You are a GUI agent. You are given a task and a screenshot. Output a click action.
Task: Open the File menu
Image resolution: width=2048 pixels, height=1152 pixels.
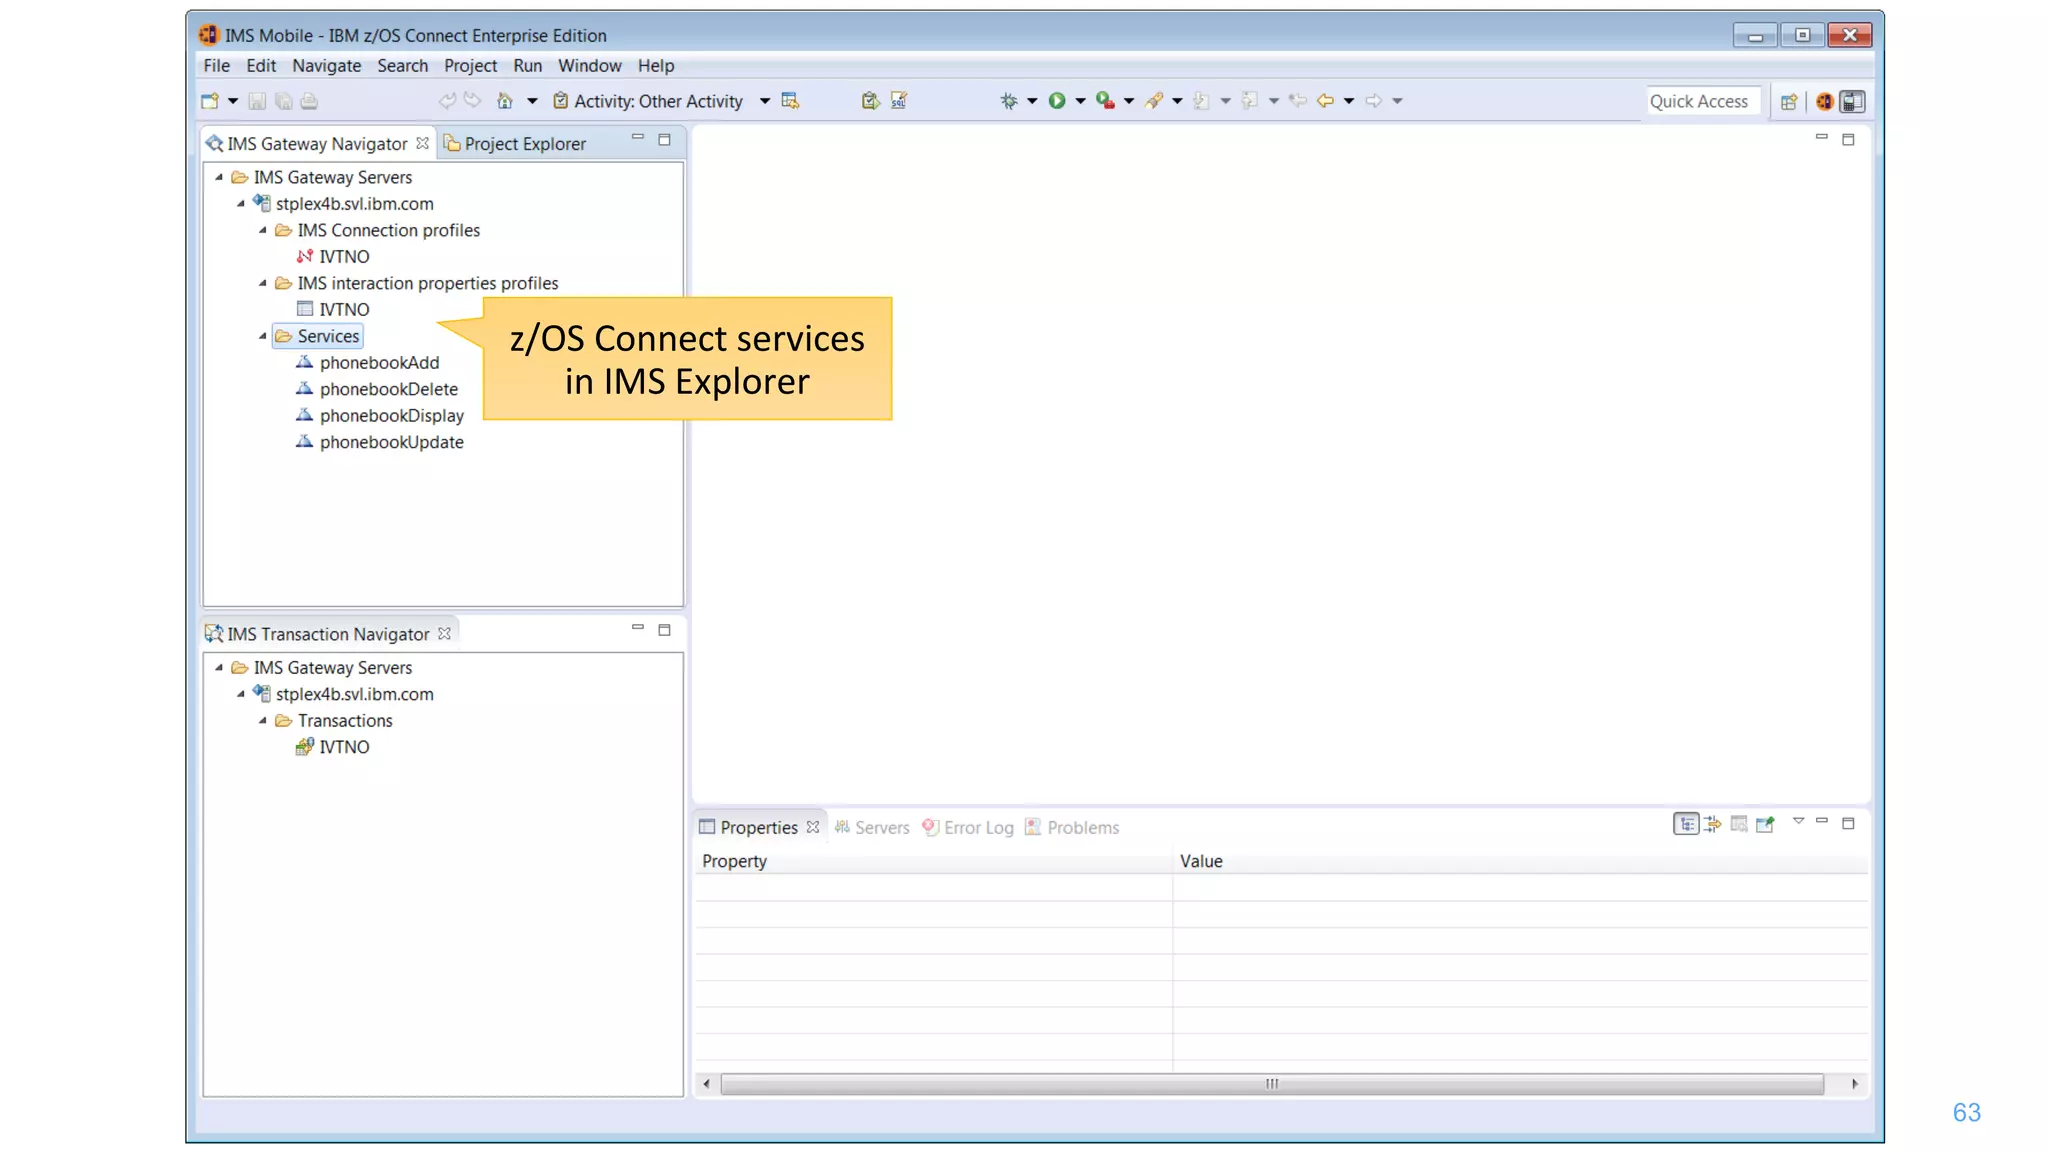click(216, 66)
